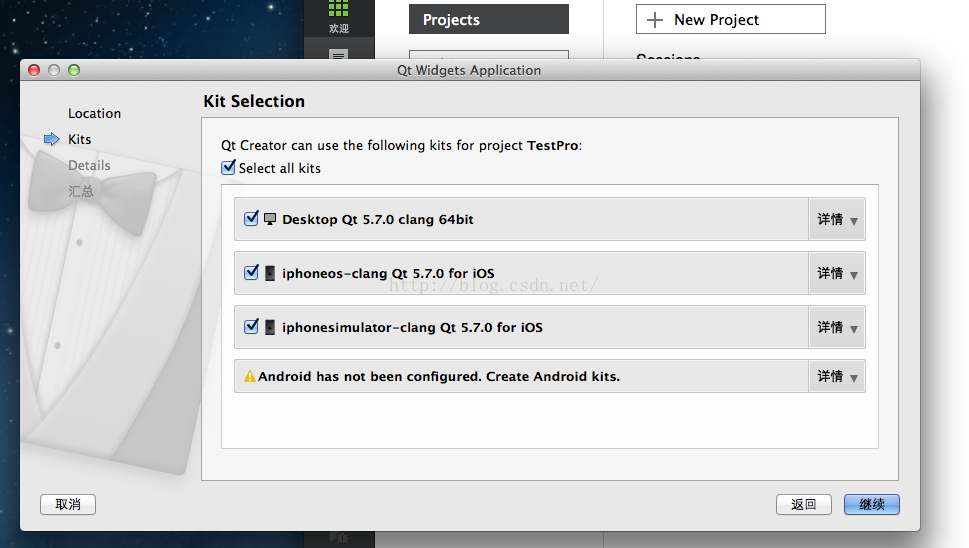Uncheck Desktop Qt 5.7.0 clang 64bit kit

252,218
